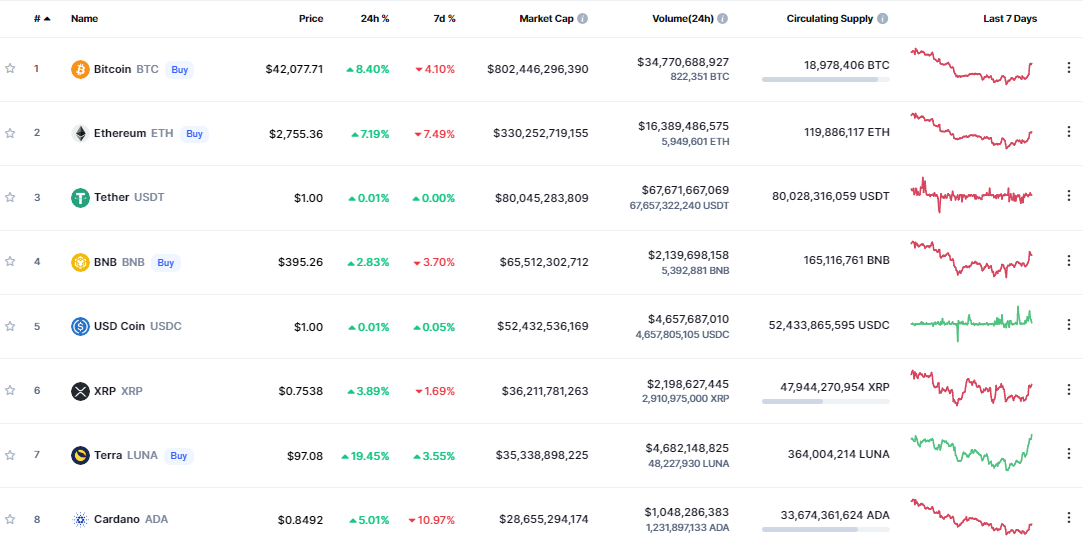The image size is (1083, 541).
Task: Click the XRP logo icon
Action: pos(80,391)
